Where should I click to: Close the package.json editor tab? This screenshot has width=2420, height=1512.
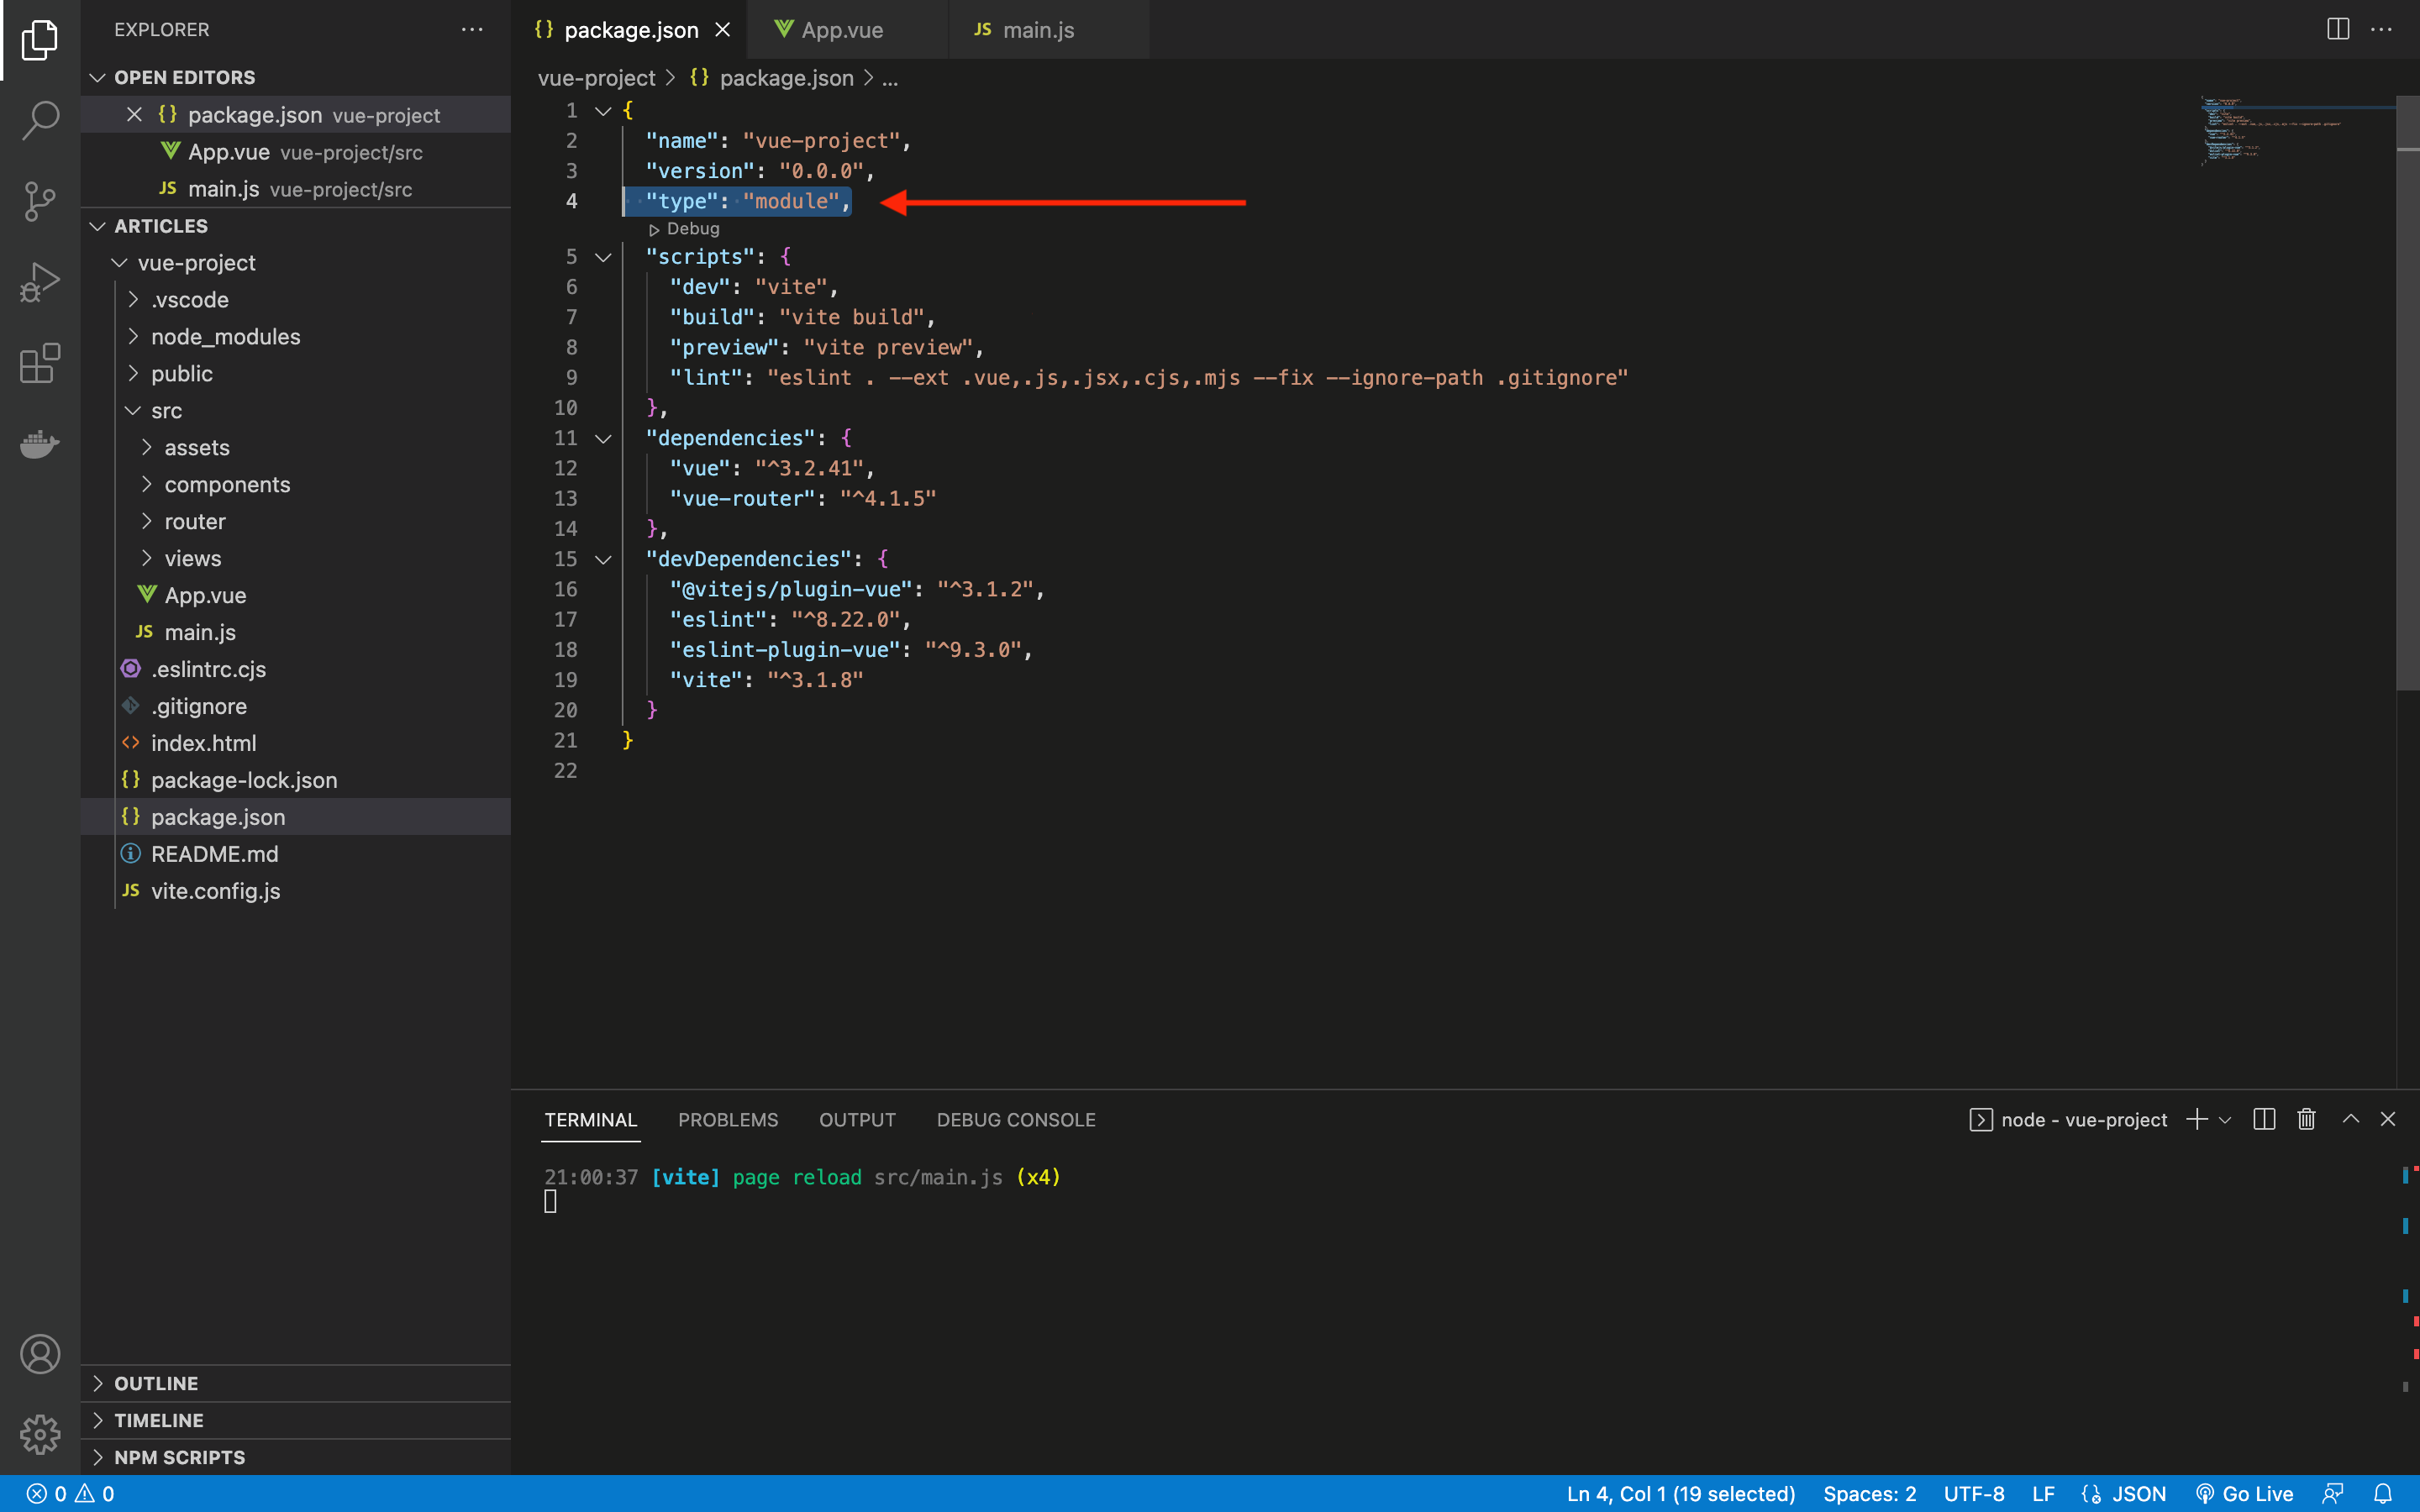coord(723,30)
